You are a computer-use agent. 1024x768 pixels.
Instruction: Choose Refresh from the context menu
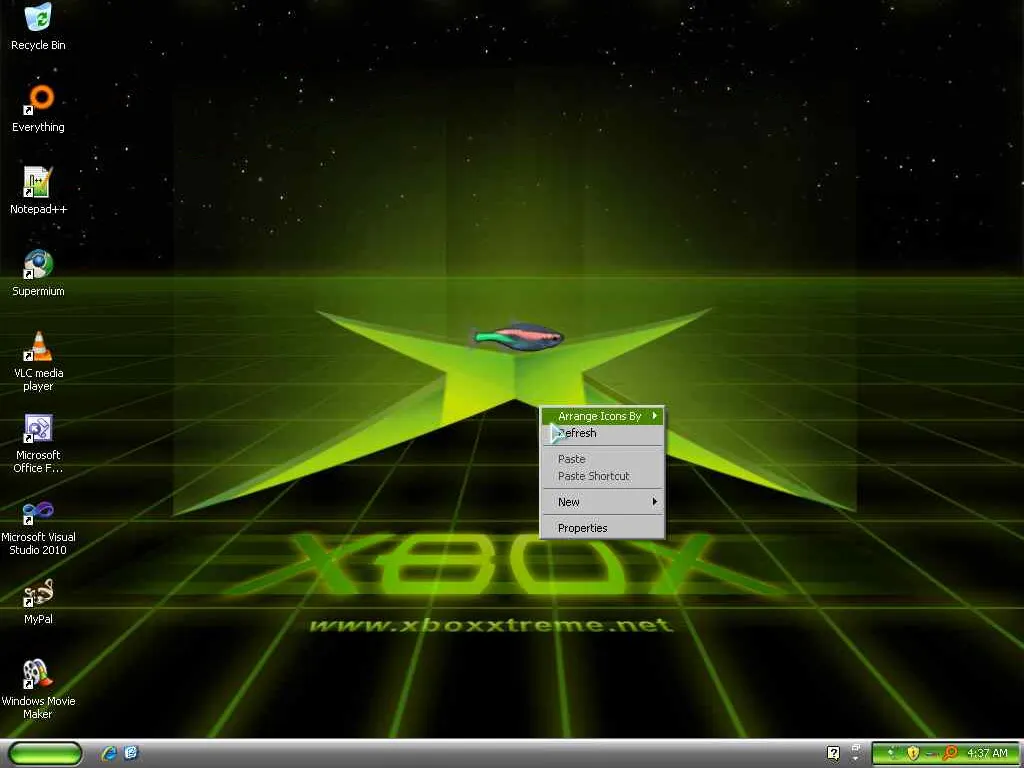click(602, 433)
